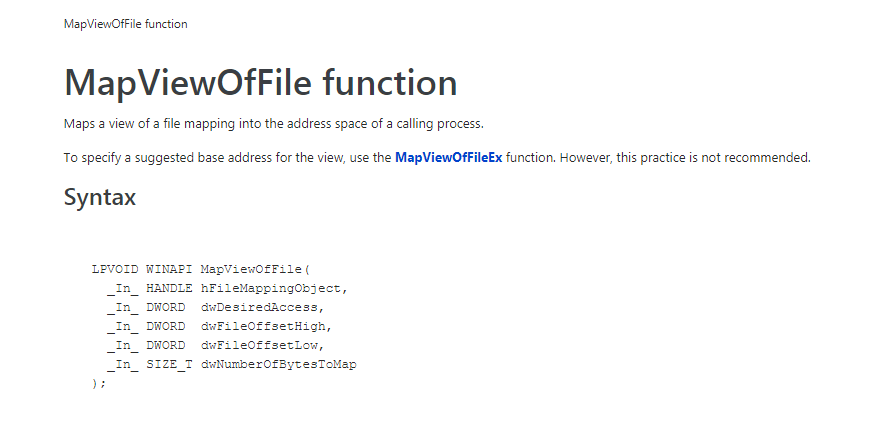Click the DWORD type before dwDesiredAccess
The height and width of the screenshot is (436, 879).
pyautogui.click(x=165, y=307)
